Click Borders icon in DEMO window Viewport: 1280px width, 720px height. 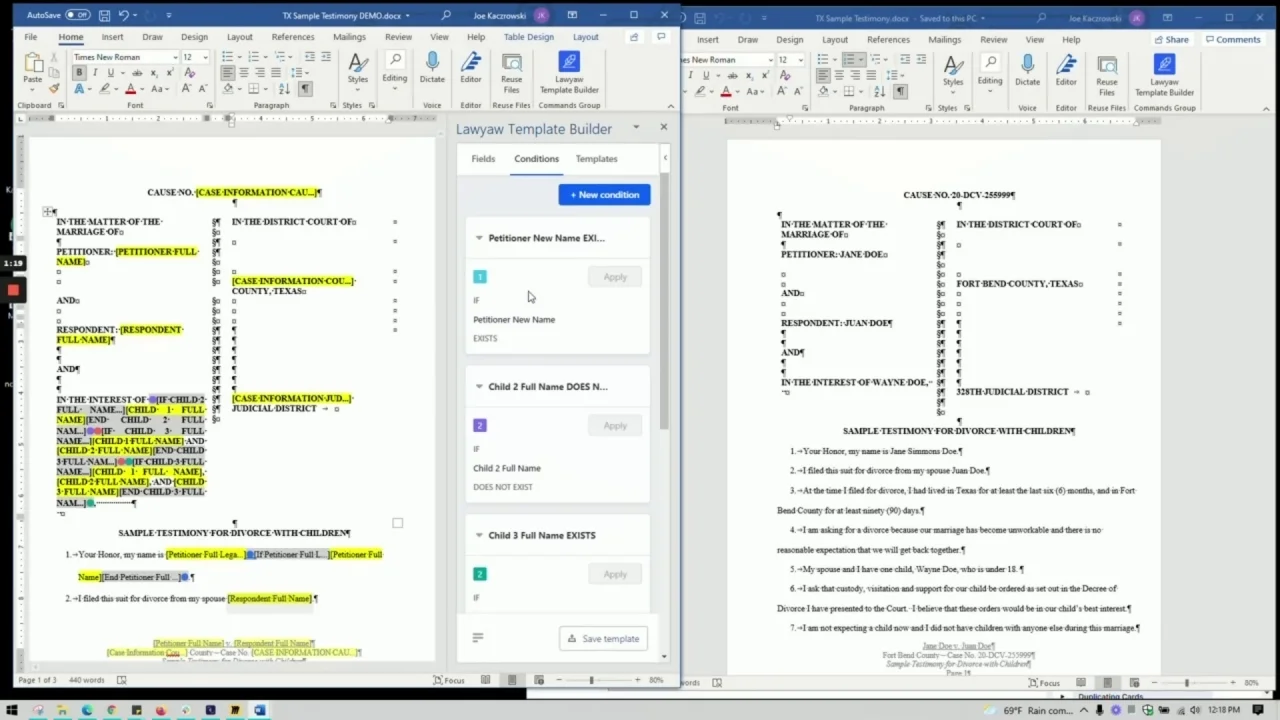tap(254, 89)
